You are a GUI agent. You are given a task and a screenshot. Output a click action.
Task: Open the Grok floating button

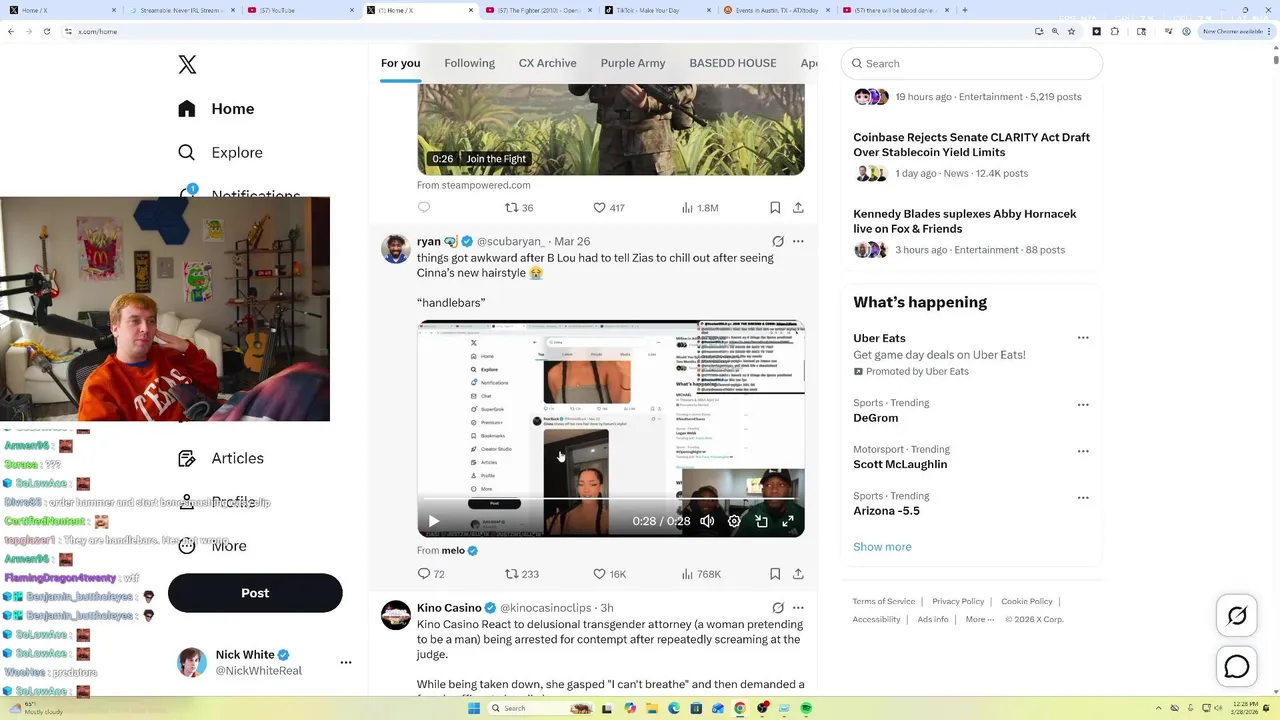pyautogui.click(x=1237, y=616)
